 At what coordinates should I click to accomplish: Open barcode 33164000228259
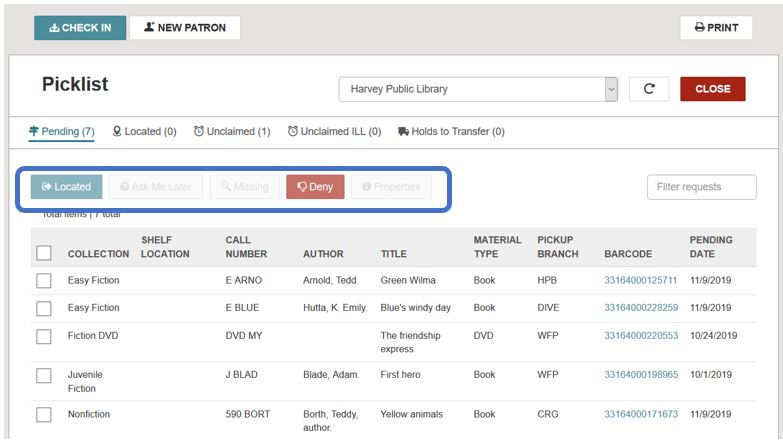(641, 308)
